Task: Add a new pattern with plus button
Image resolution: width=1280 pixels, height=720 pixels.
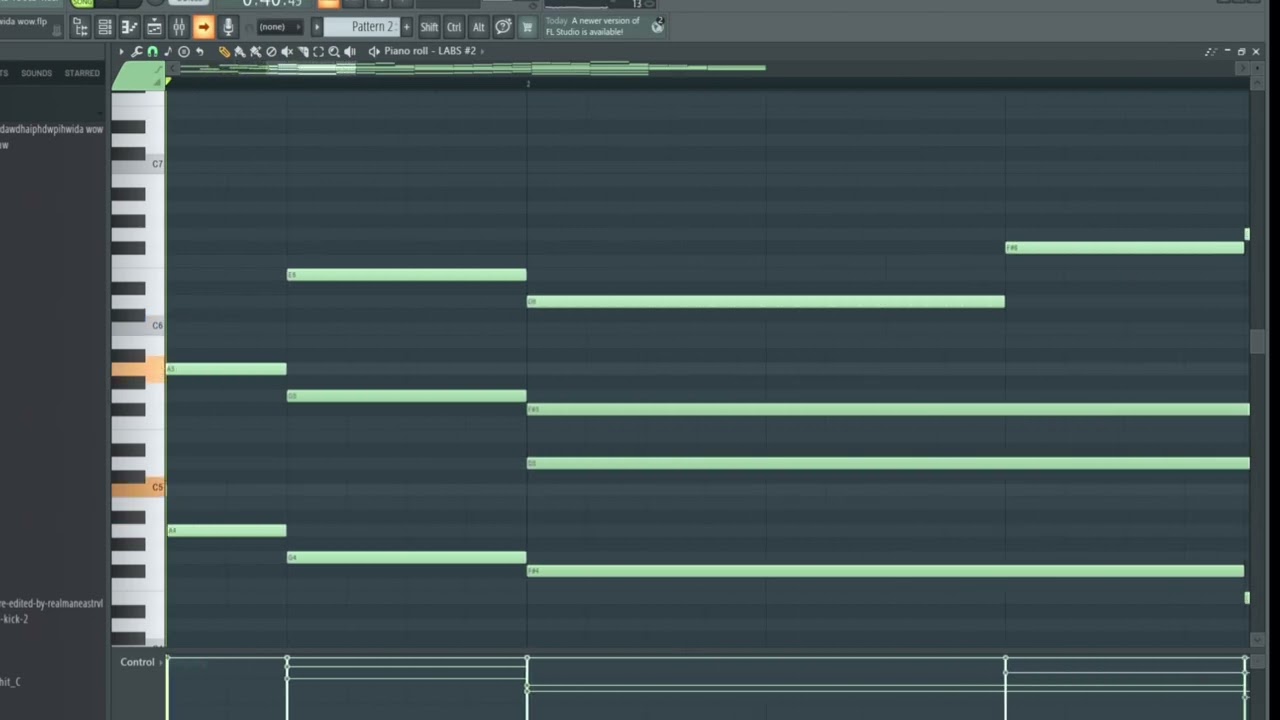Action: [x=406, y=27]
